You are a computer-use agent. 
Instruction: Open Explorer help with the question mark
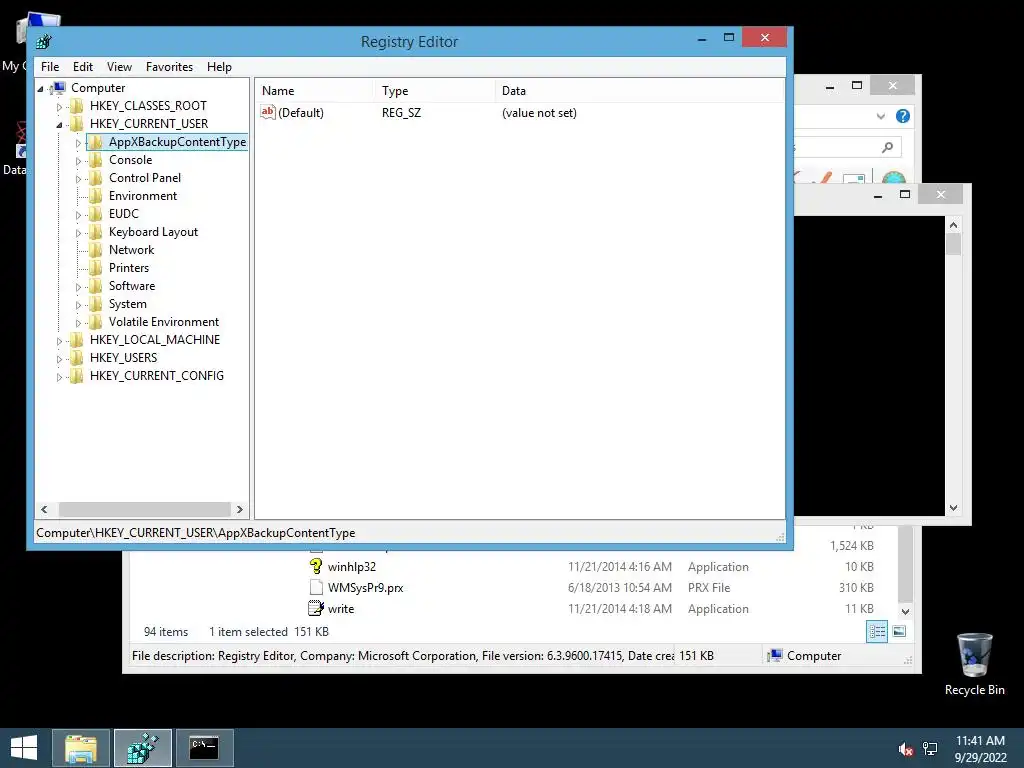903,116
